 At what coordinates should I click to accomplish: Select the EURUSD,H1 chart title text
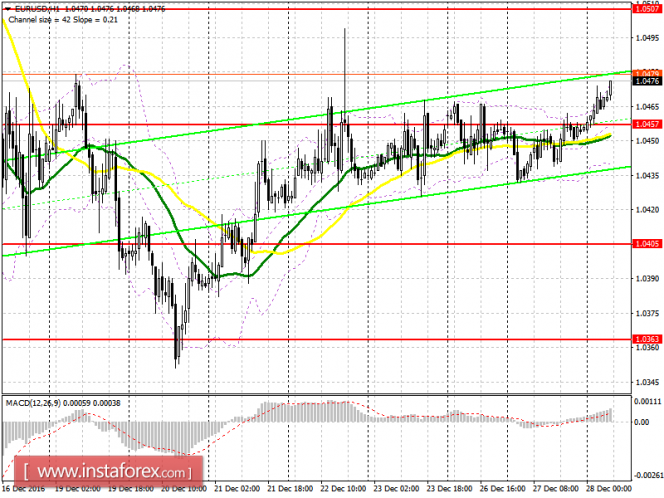pyautogui.click(x=38, y=8)
